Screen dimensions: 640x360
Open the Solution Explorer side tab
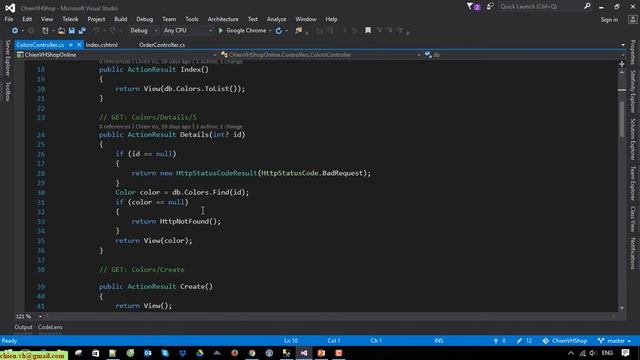(633, 140)
